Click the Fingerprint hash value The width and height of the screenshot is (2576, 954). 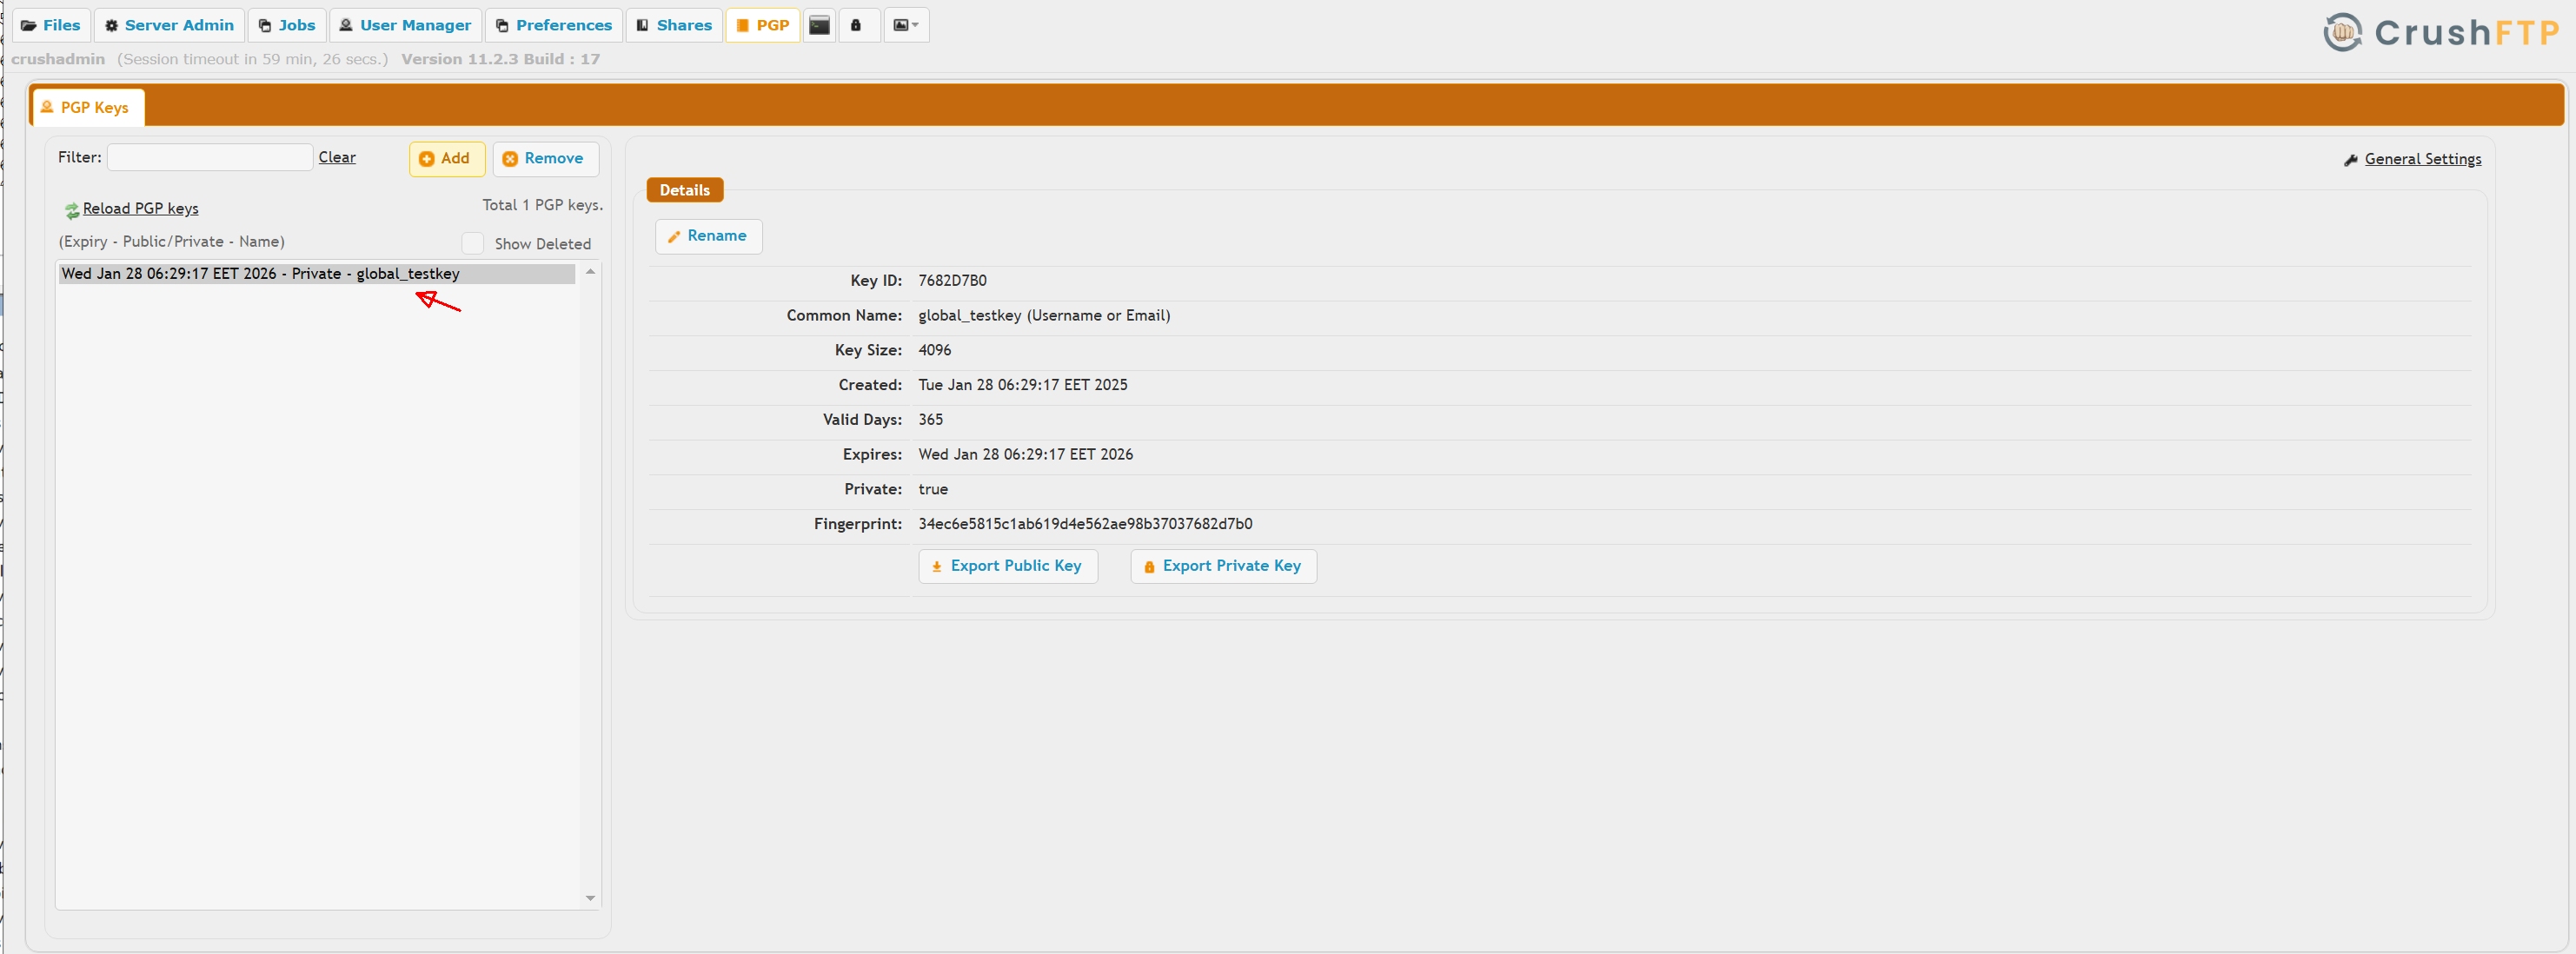tap(1085, 524)
